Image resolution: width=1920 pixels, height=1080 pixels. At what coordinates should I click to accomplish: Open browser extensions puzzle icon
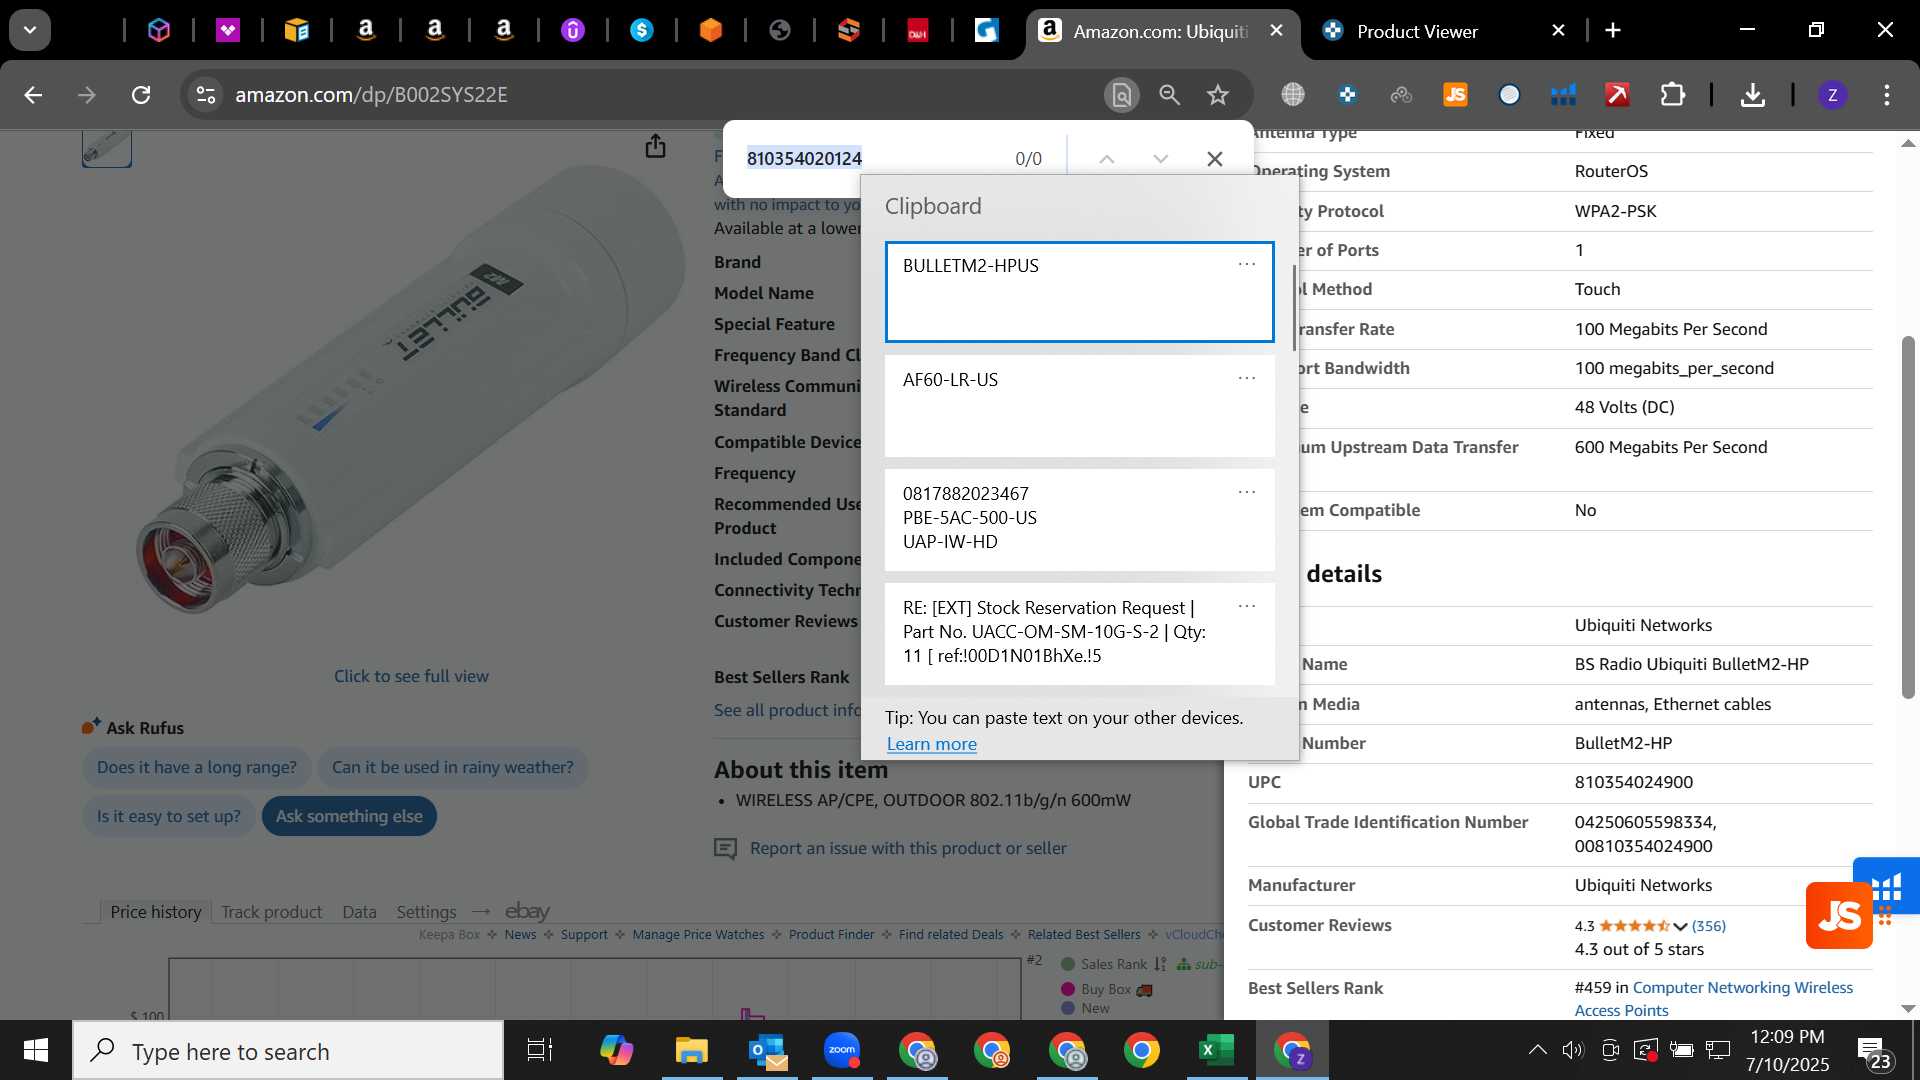coord(1672,95)
